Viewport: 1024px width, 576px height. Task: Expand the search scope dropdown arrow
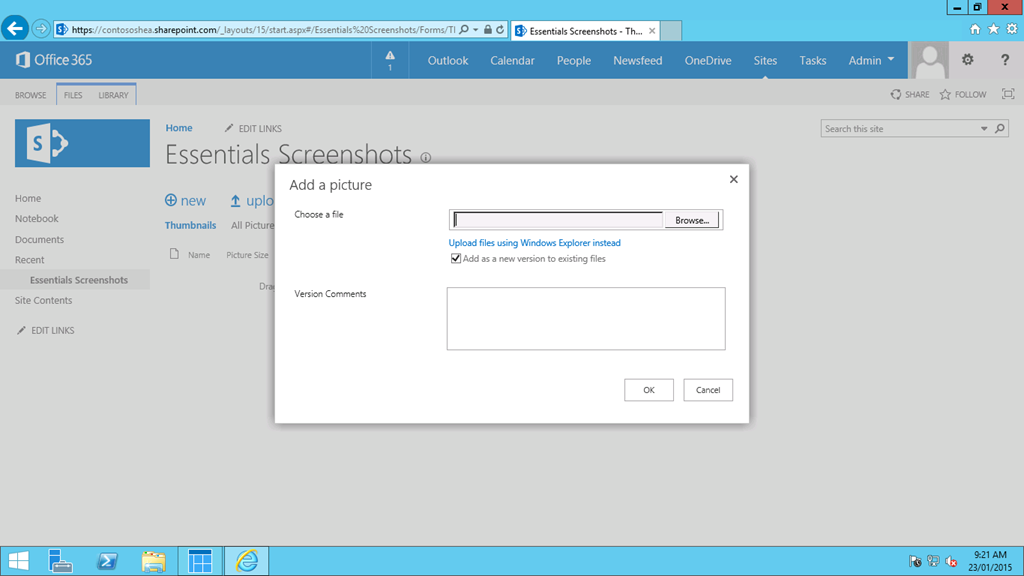(x=984, y=129)
